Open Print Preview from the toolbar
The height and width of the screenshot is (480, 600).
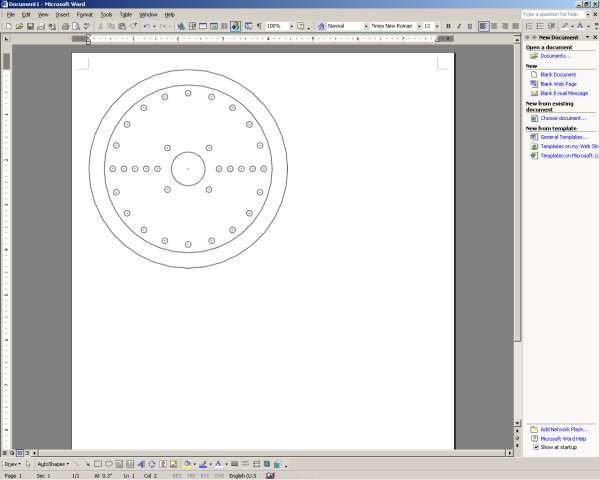pos(76,26)
